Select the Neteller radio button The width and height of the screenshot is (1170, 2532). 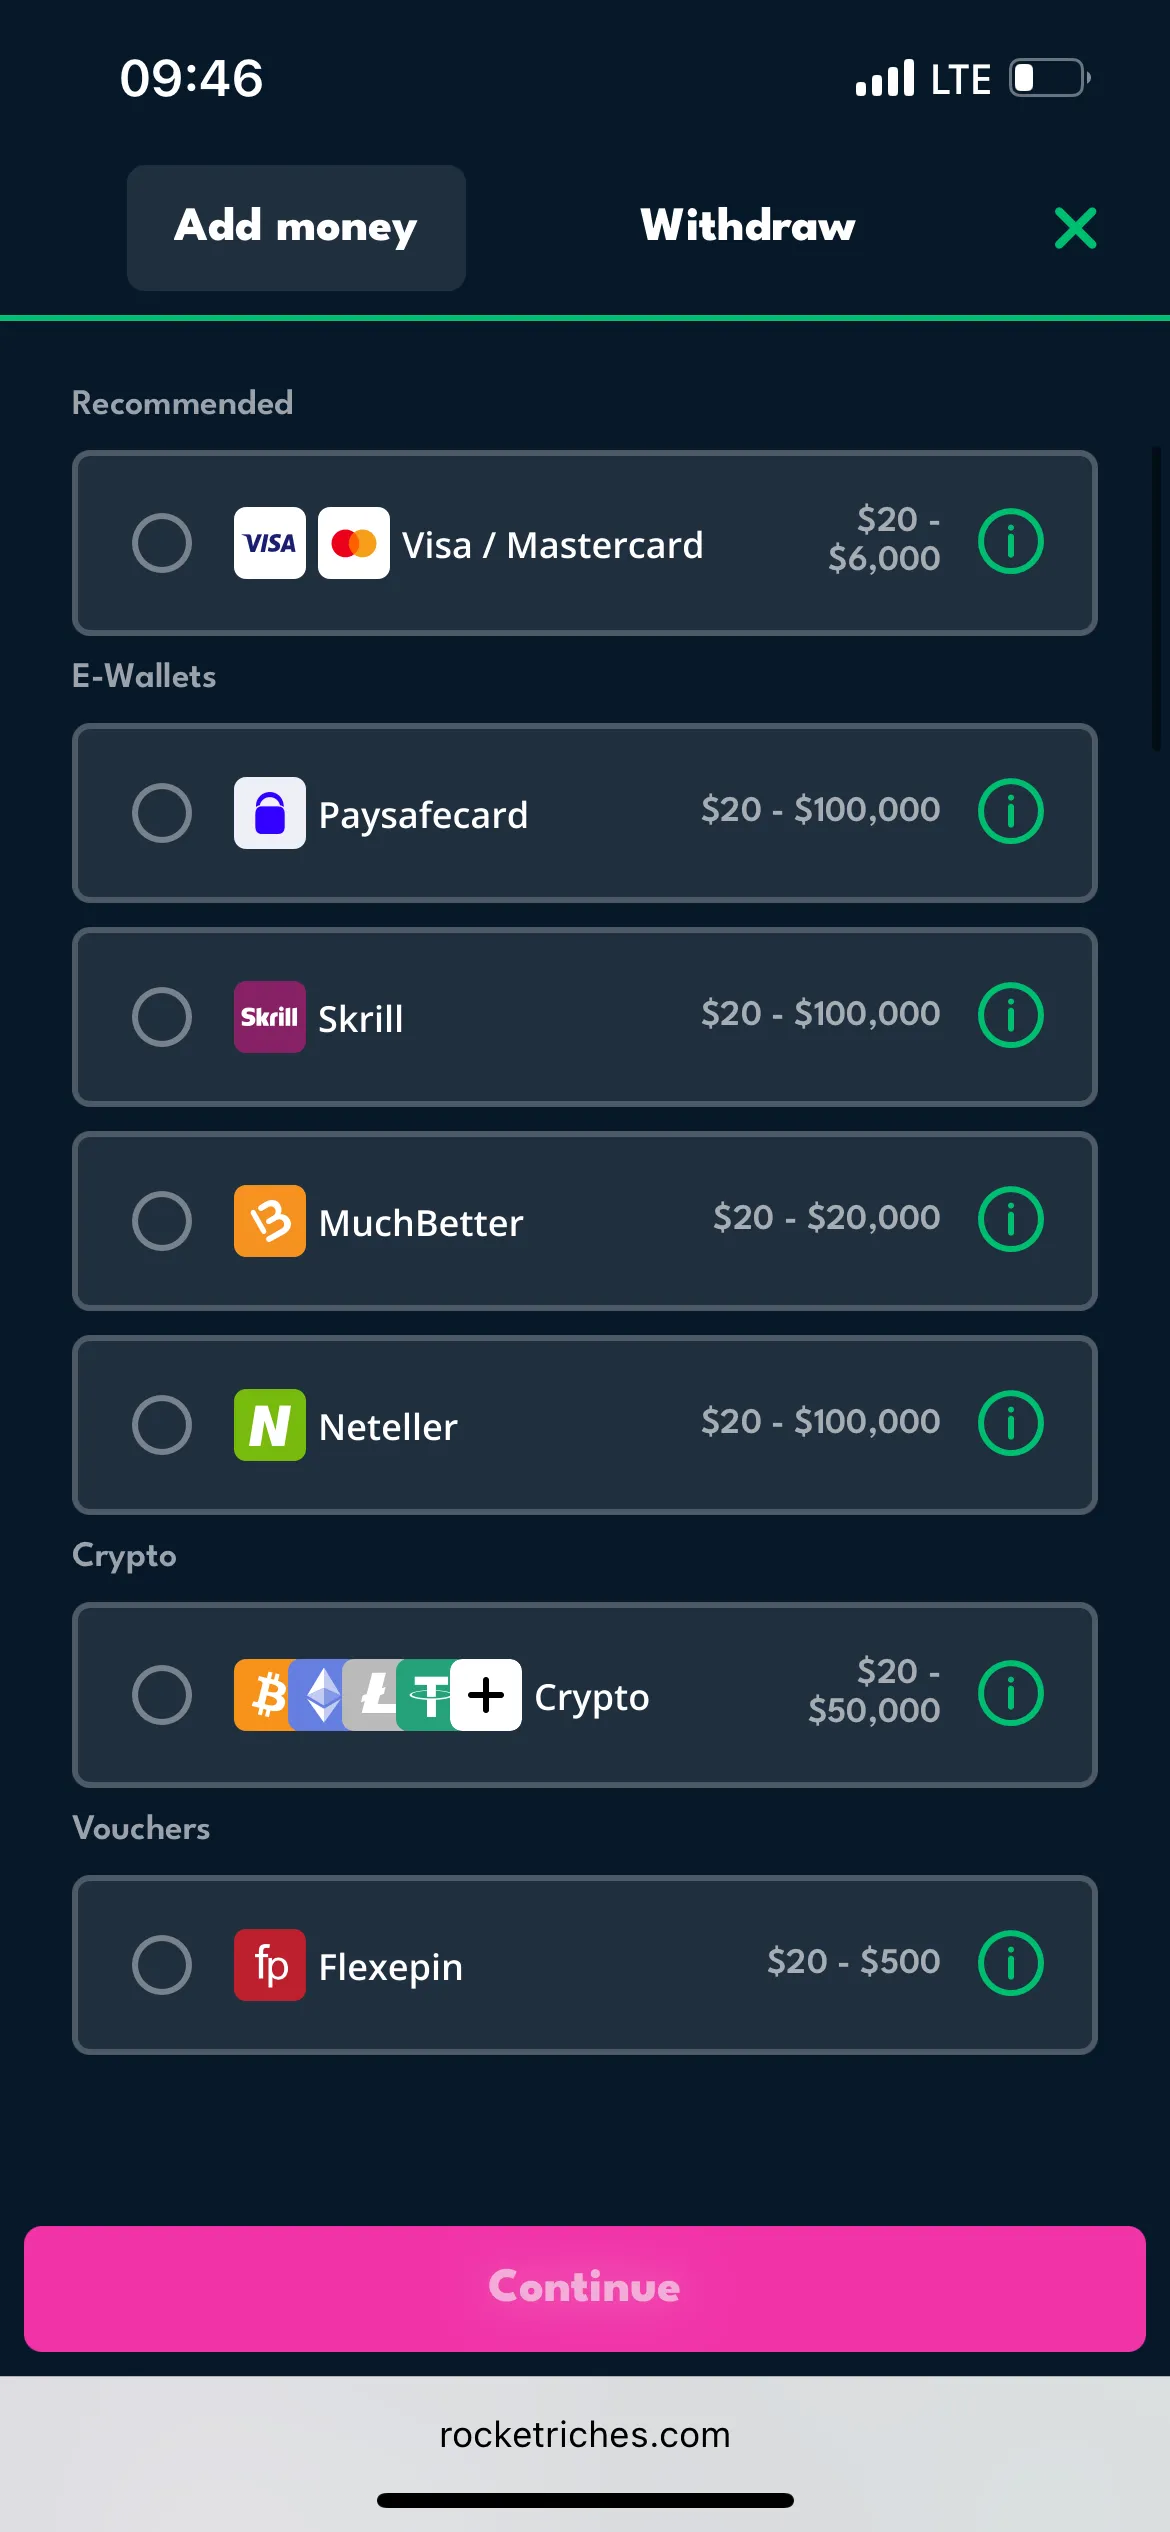point(162,1425)
